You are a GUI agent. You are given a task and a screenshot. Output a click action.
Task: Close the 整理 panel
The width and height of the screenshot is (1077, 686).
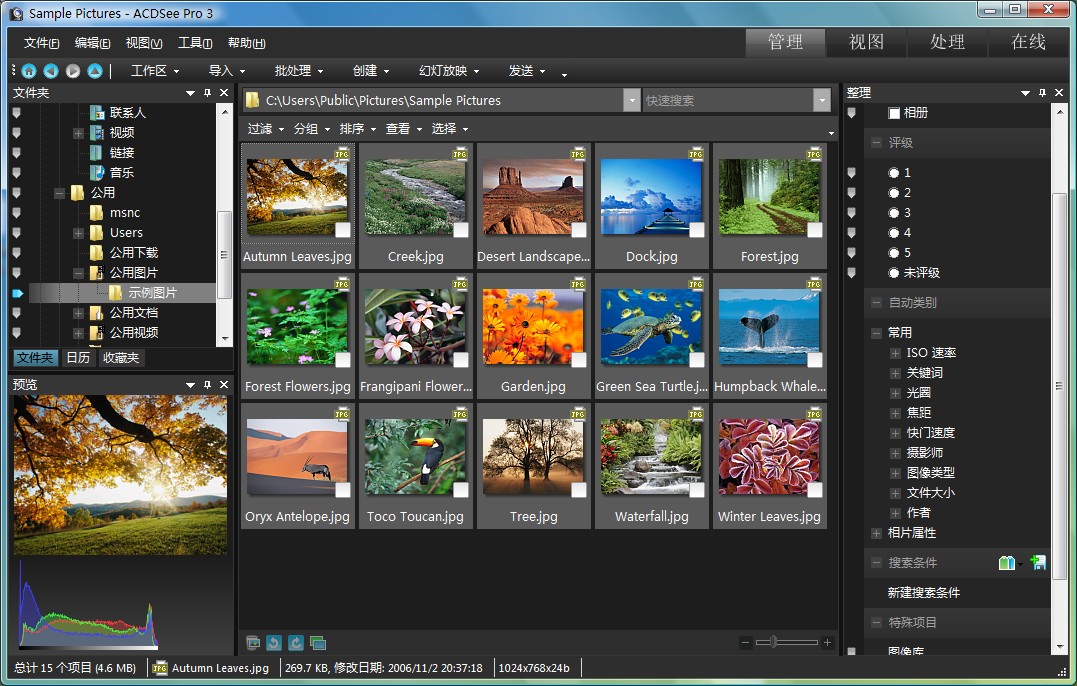tap(1058, 93)
